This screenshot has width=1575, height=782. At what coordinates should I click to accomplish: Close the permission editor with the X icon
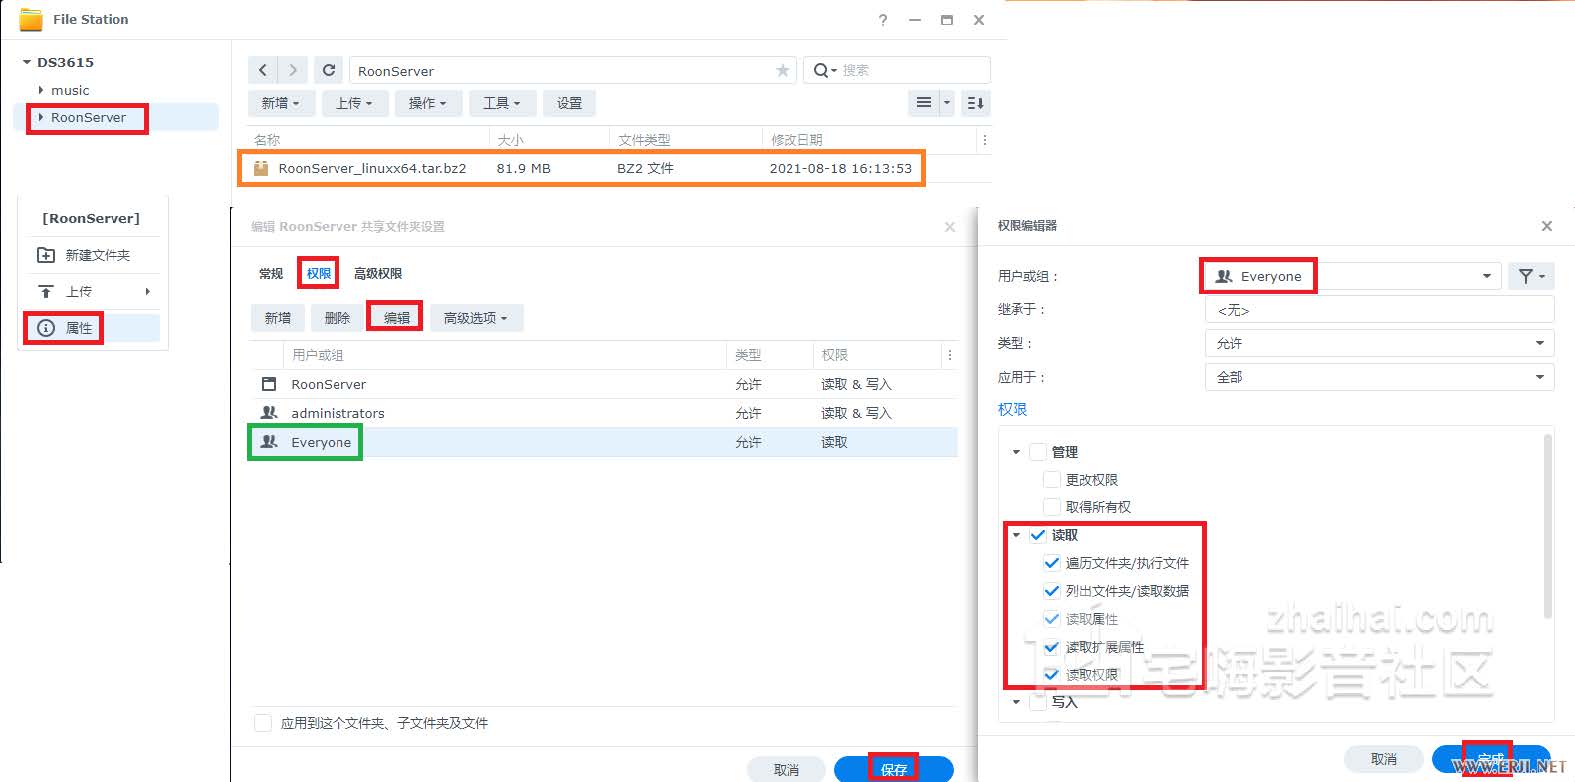pyautogui.click(x=1546, y=226)
